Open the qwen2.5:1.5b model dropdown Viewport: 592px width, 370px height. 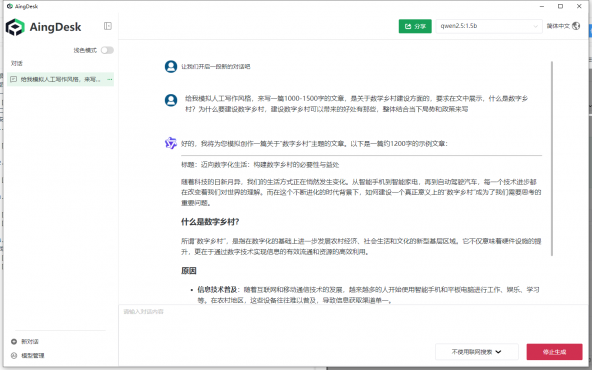[x=489, y=26]
